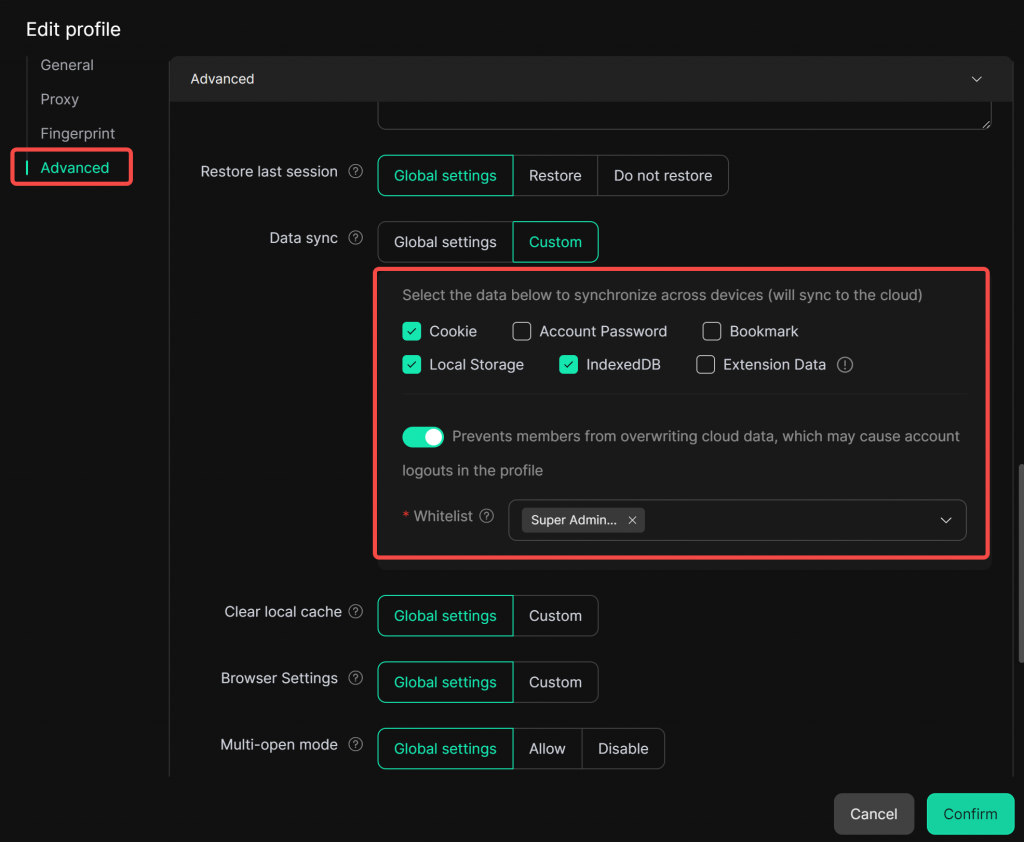Uncheck the Cookie checkbox
Image resolution: width=1024 pixels, height=842 pixels.
click(x=412, y=332)
